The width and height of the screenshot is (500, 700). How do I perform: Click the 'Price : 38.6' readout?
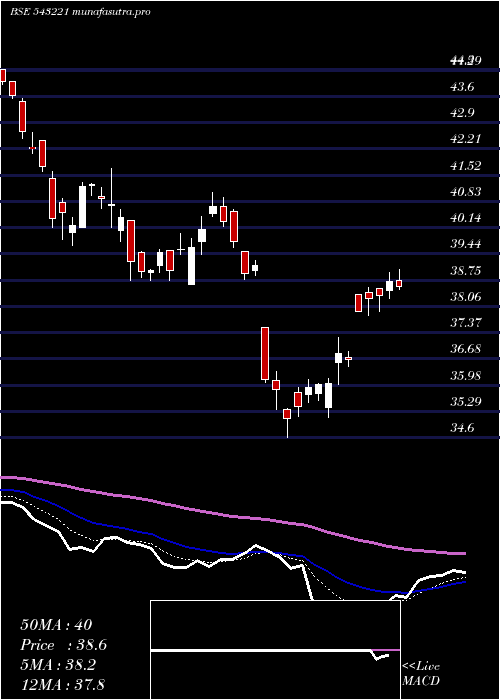tap(64, 645)
